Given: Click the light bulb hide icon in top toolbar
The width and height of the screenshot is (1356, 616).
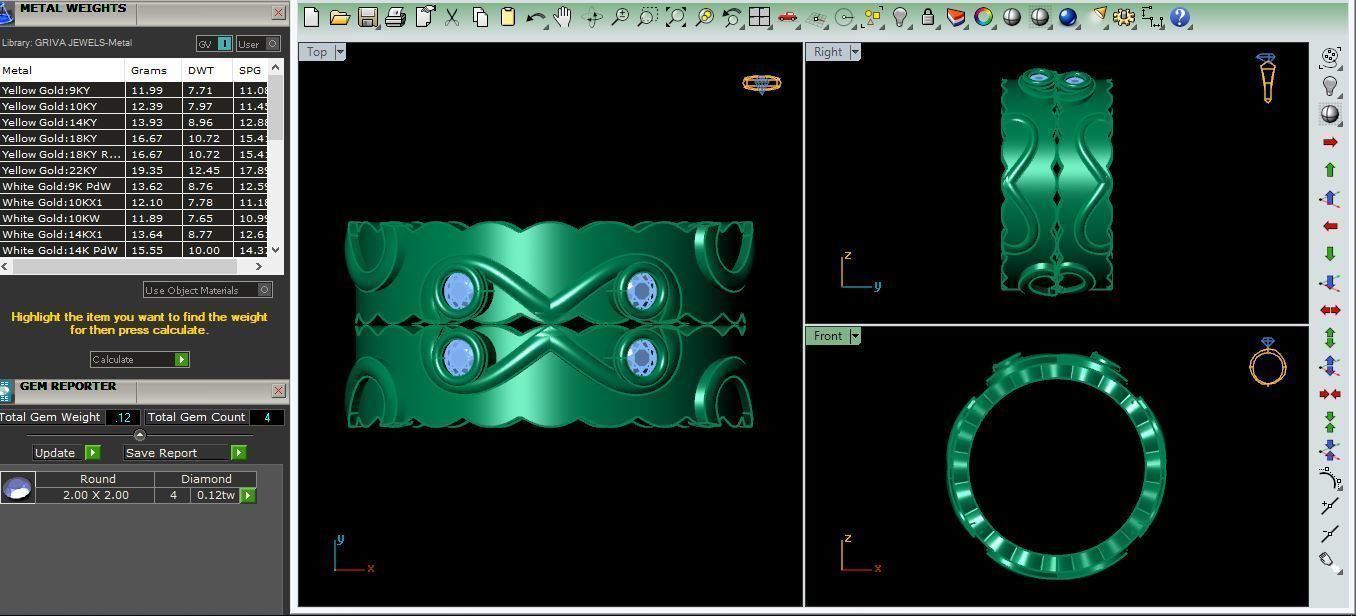Looking at the screenshot, I should point(900,17).
